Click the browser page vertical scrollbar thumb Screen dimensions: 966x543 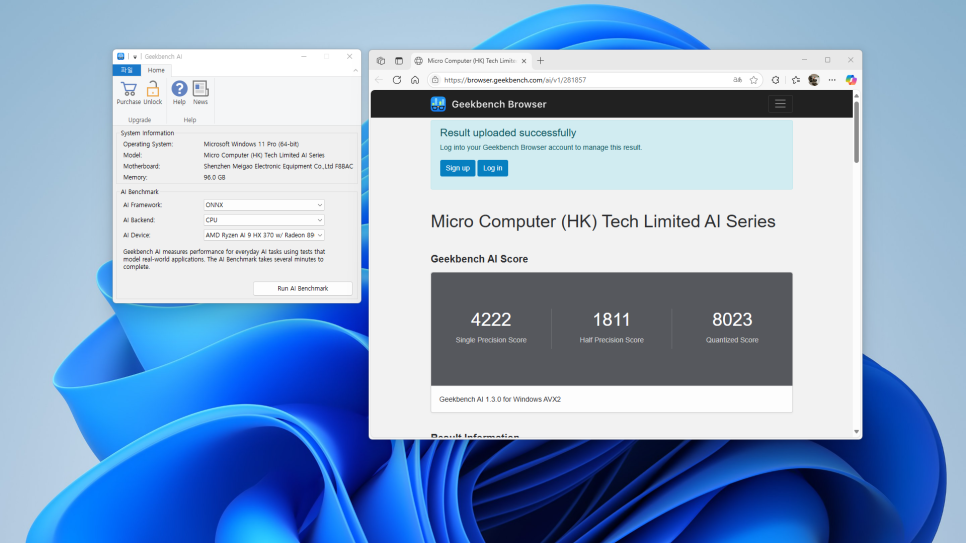[x=856, y=132]
